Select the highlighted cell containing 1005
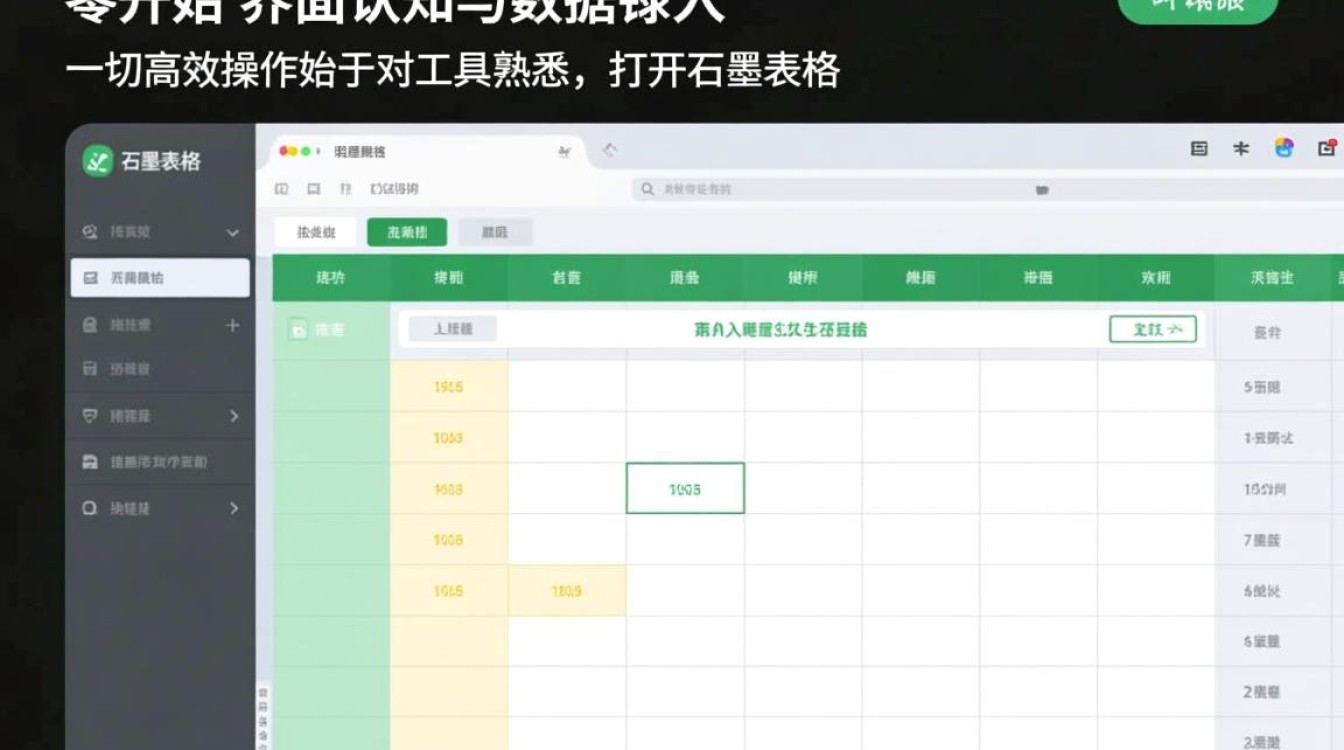1344x750 pixels. (x=685, y=488)
